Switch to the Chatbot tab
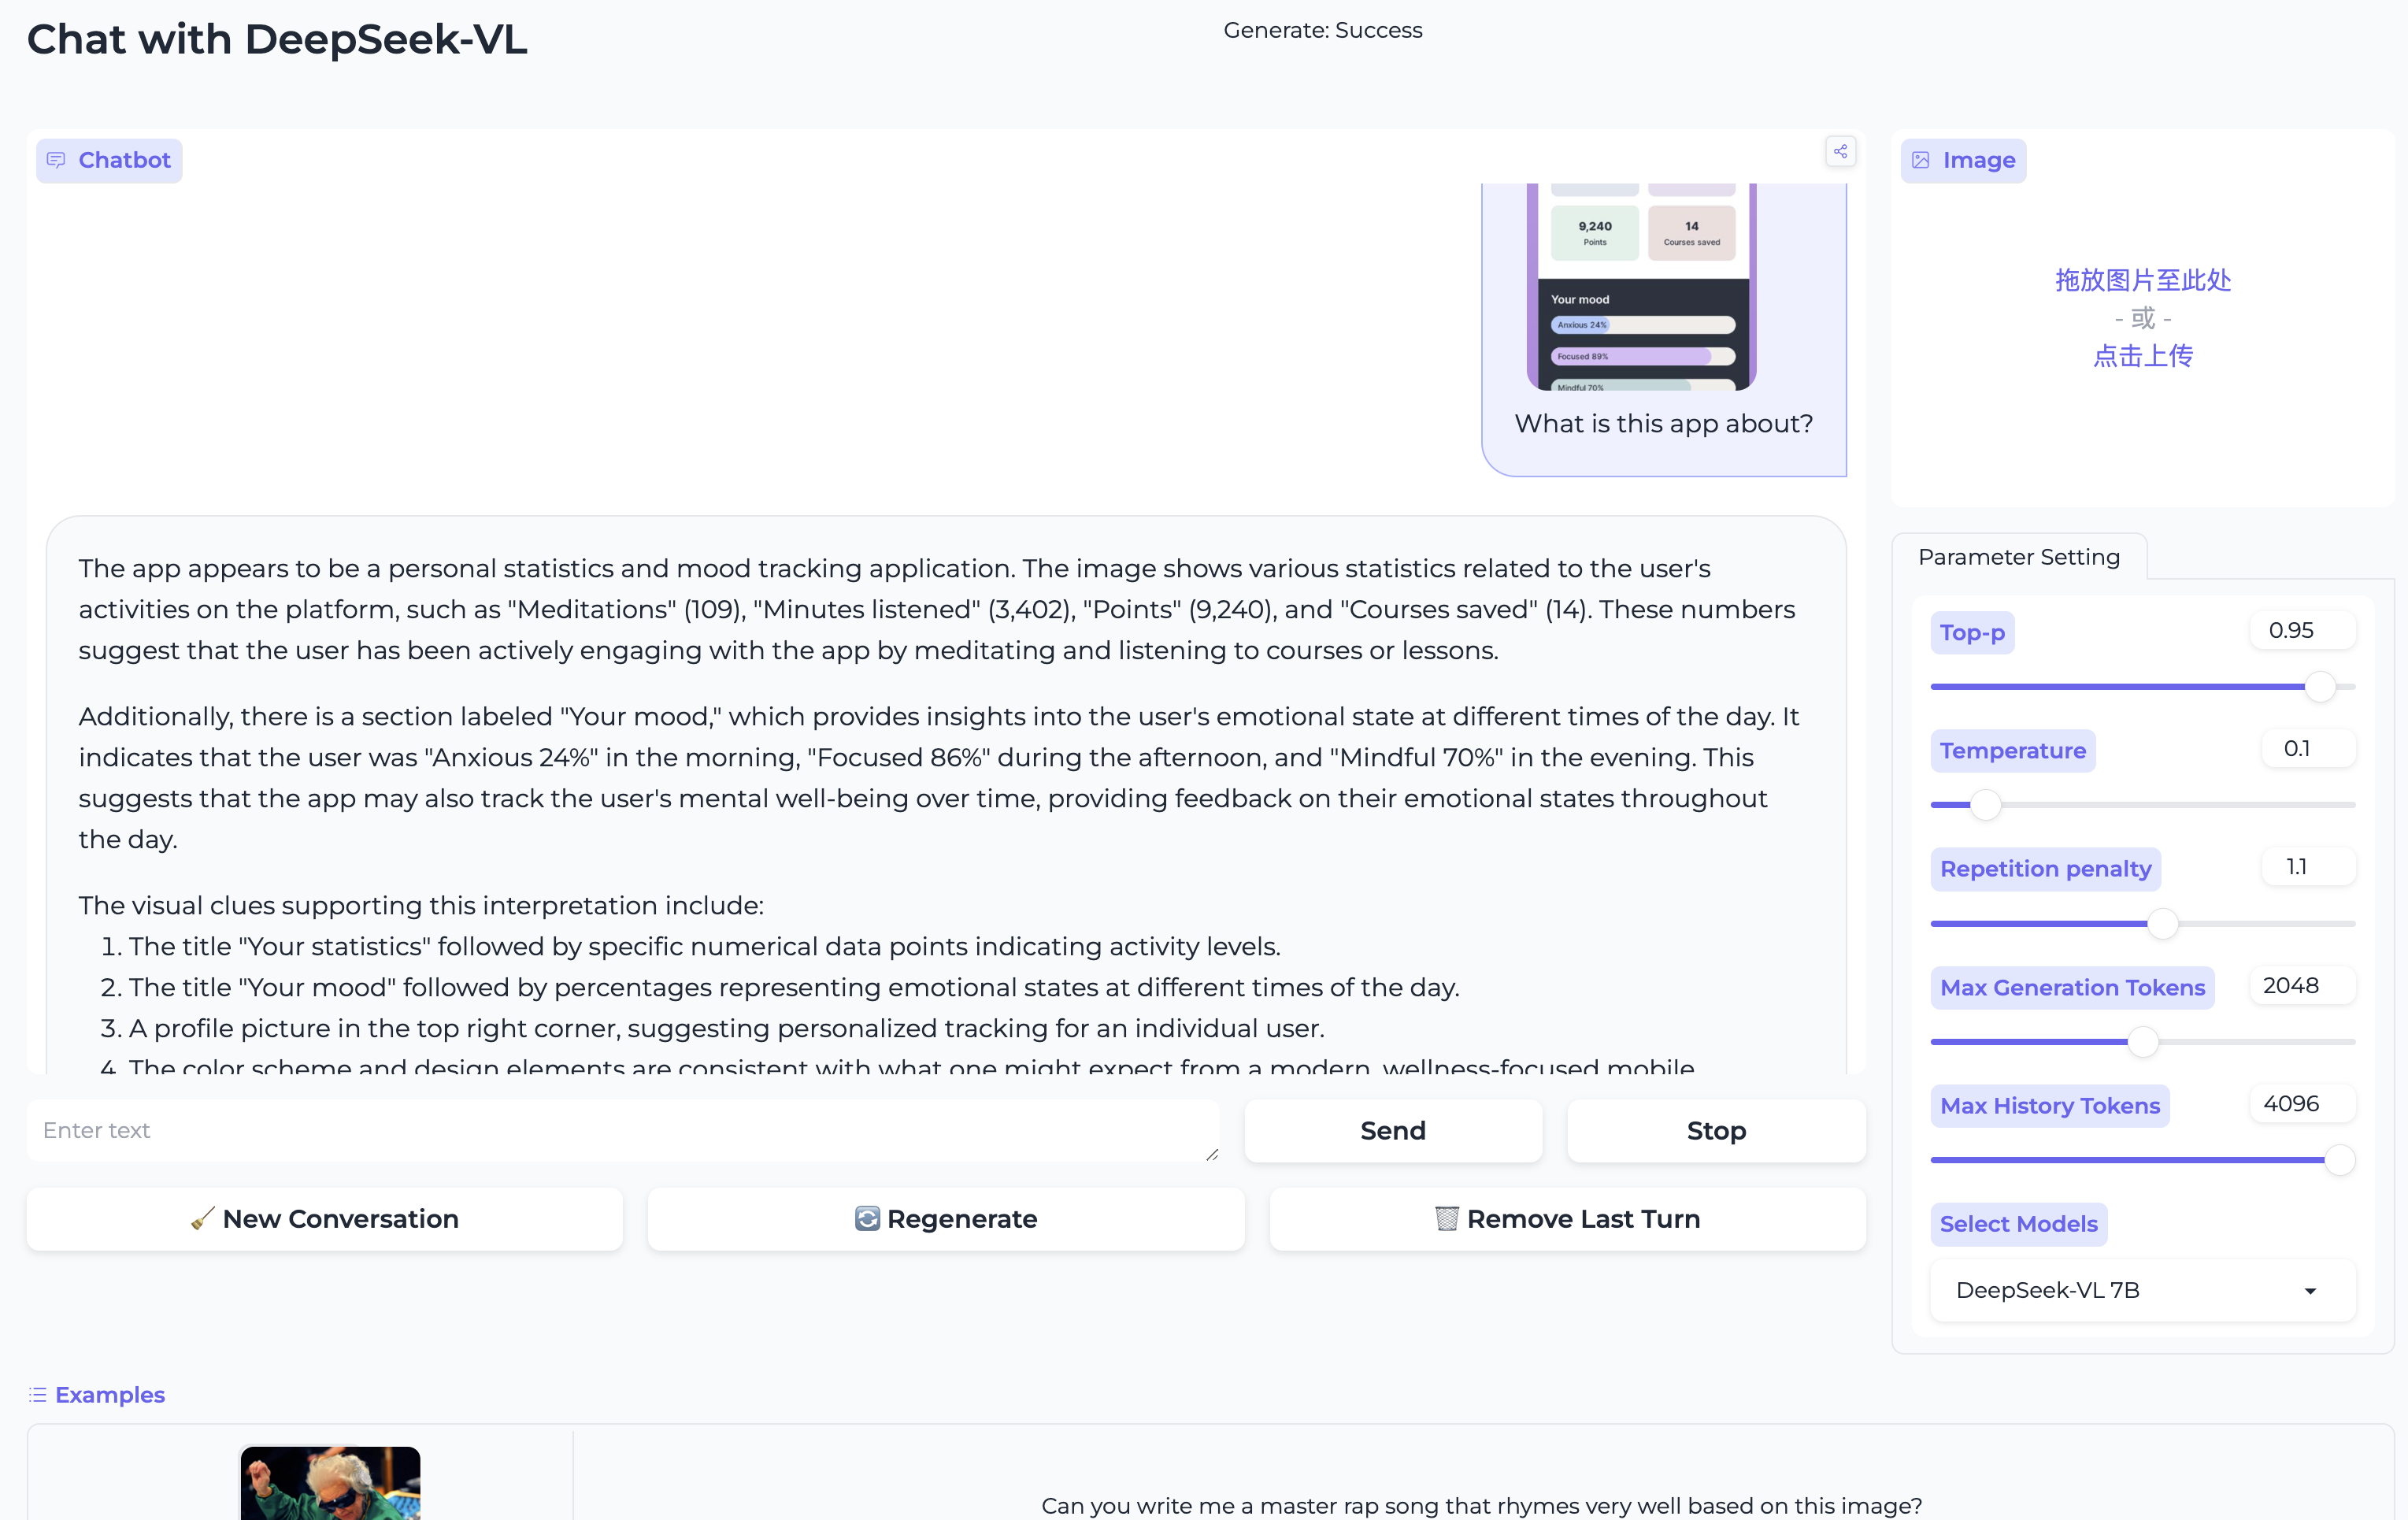The height and width of the screenshot is (1520, 2408). pyautogui.click(x=109, y=159)
